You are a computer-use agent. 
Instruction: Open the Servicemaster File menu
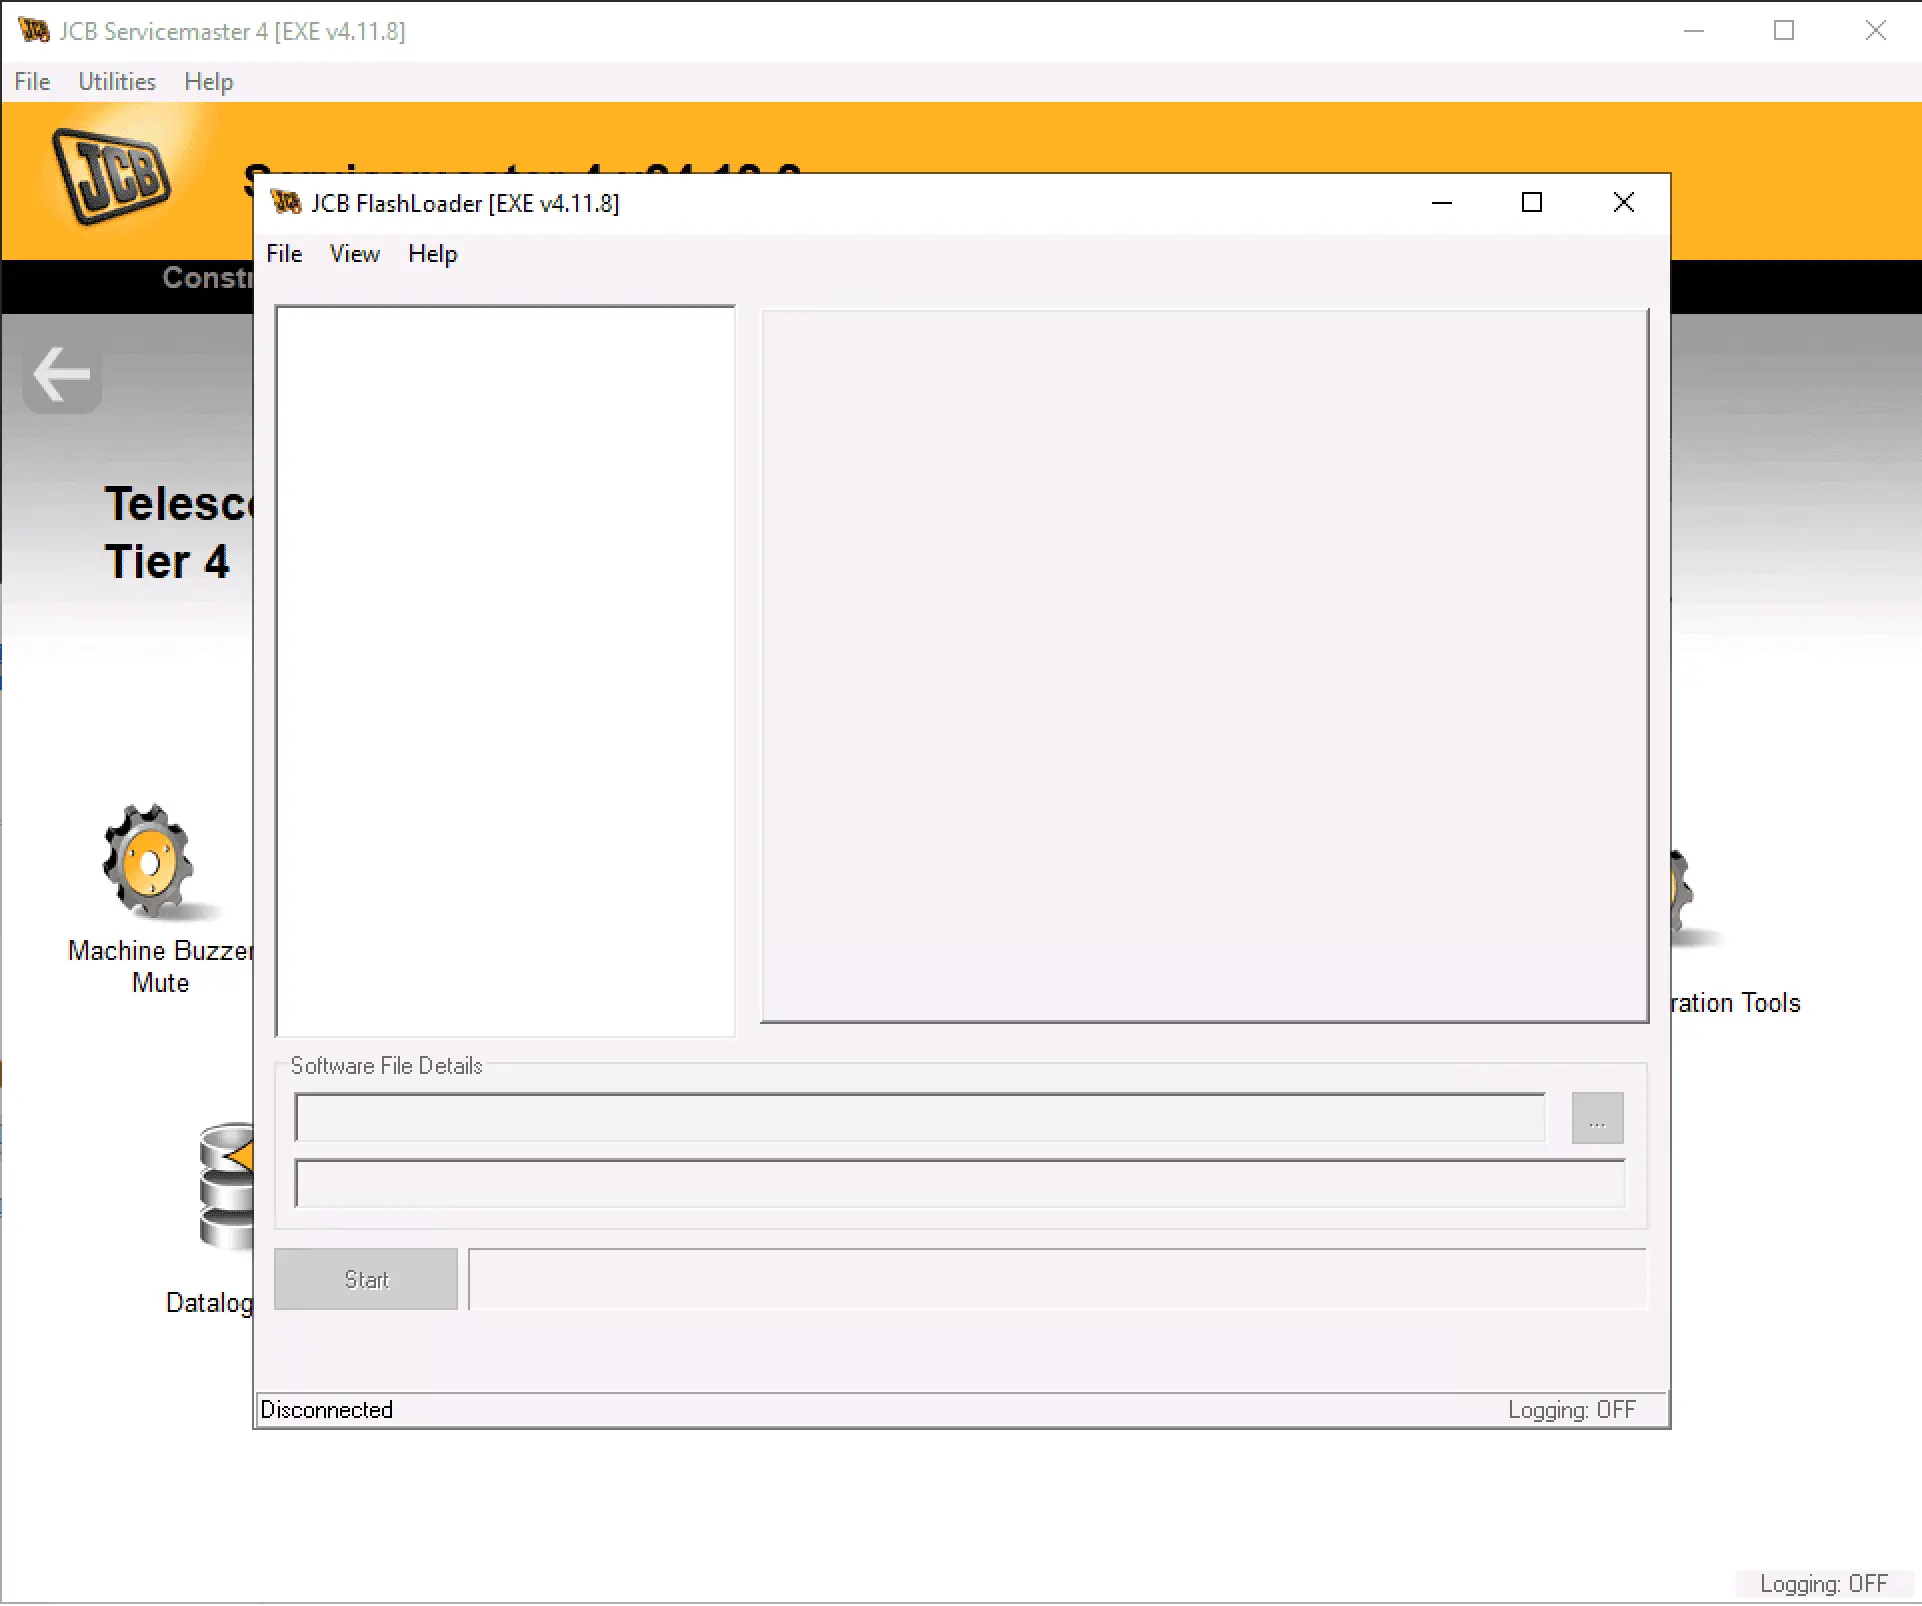[32, 82]
